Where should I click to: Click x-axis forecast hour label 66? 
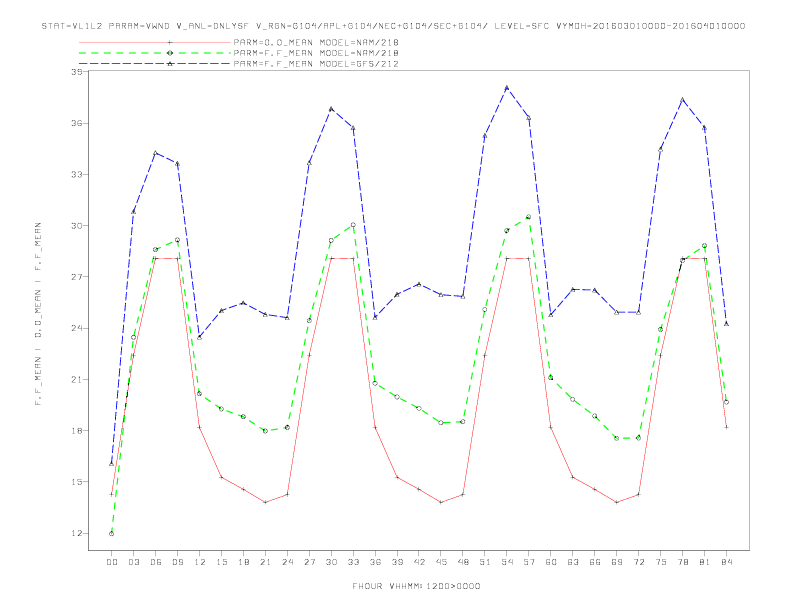coord(595,562)
